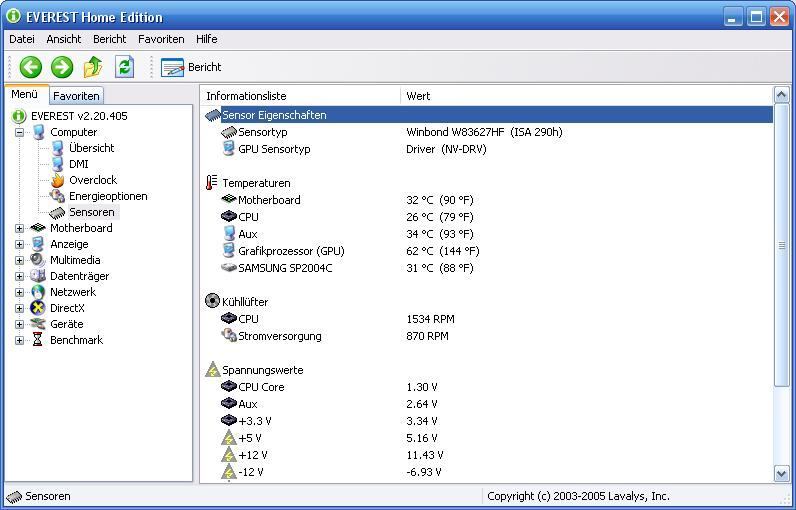Select the +12 V voltage row
Viewport: 796px width, 510px height.
tap(488, 455)
